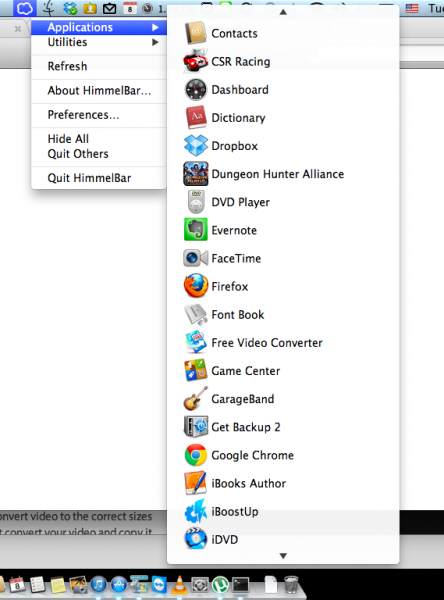This screenshot has height=600, width=444.
Task: Choose Quit Others in the menu
Action: click(x=99, y=154)
